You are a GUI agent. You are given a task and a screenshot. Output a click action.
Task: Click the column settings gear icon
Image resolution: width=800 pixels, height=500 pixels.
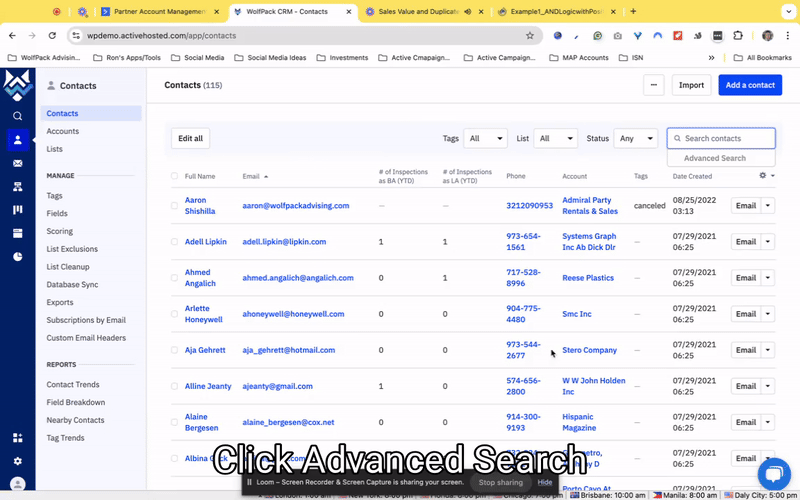pos(763,176)
